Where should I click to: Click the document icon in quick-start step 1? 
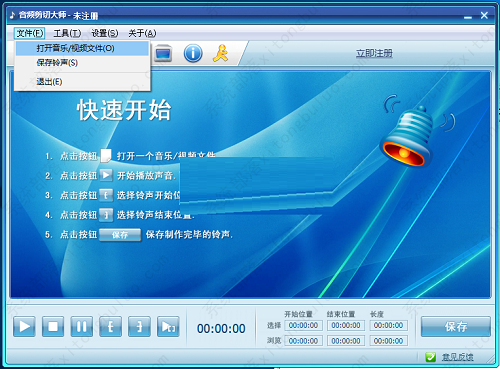106,156
